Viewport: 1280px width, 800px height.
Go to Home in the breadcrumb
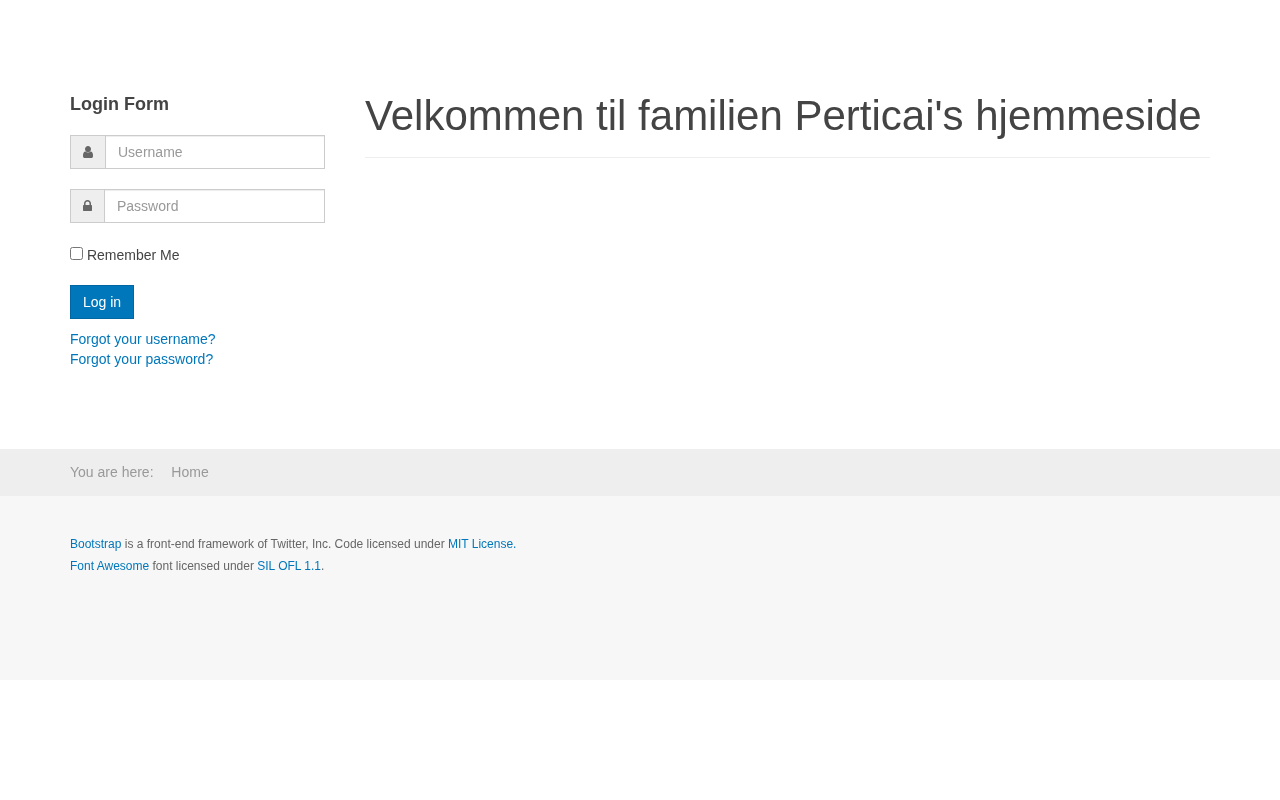[x=190, y=472]
